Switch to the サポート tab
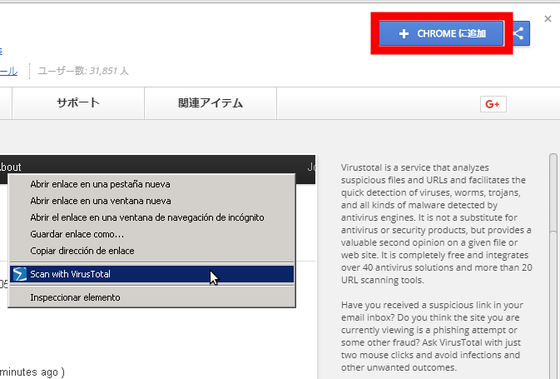The image size is (560, 379). [78, 103]
